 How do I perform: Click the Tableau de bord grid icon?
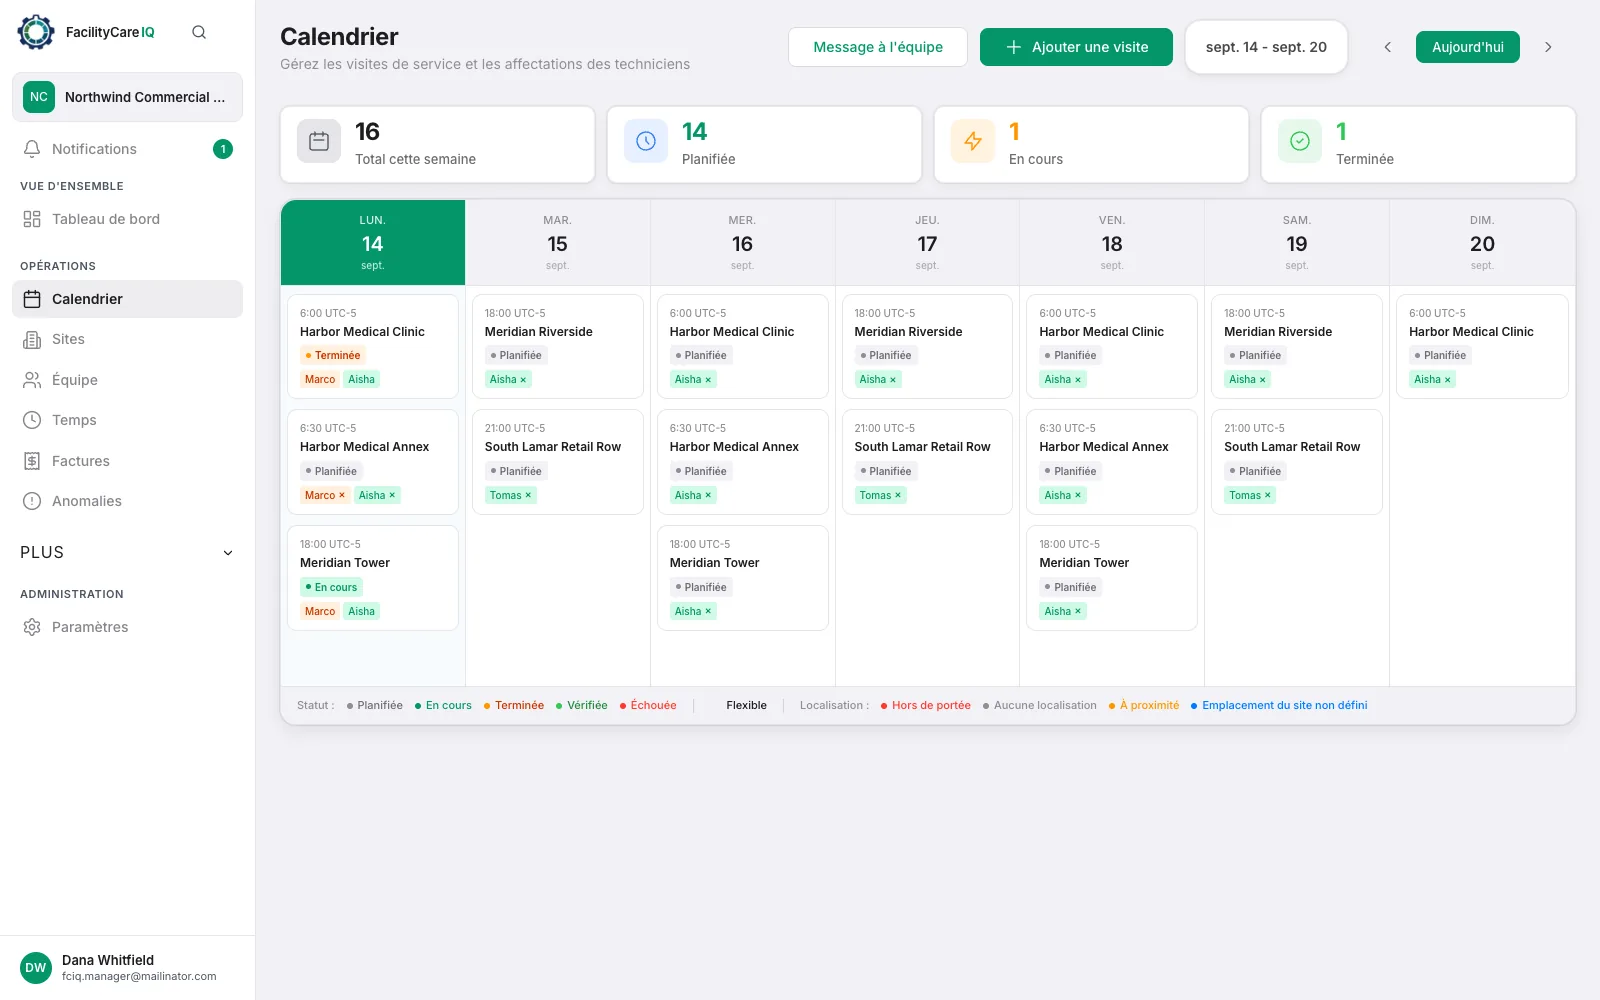[x=32, y=219]
